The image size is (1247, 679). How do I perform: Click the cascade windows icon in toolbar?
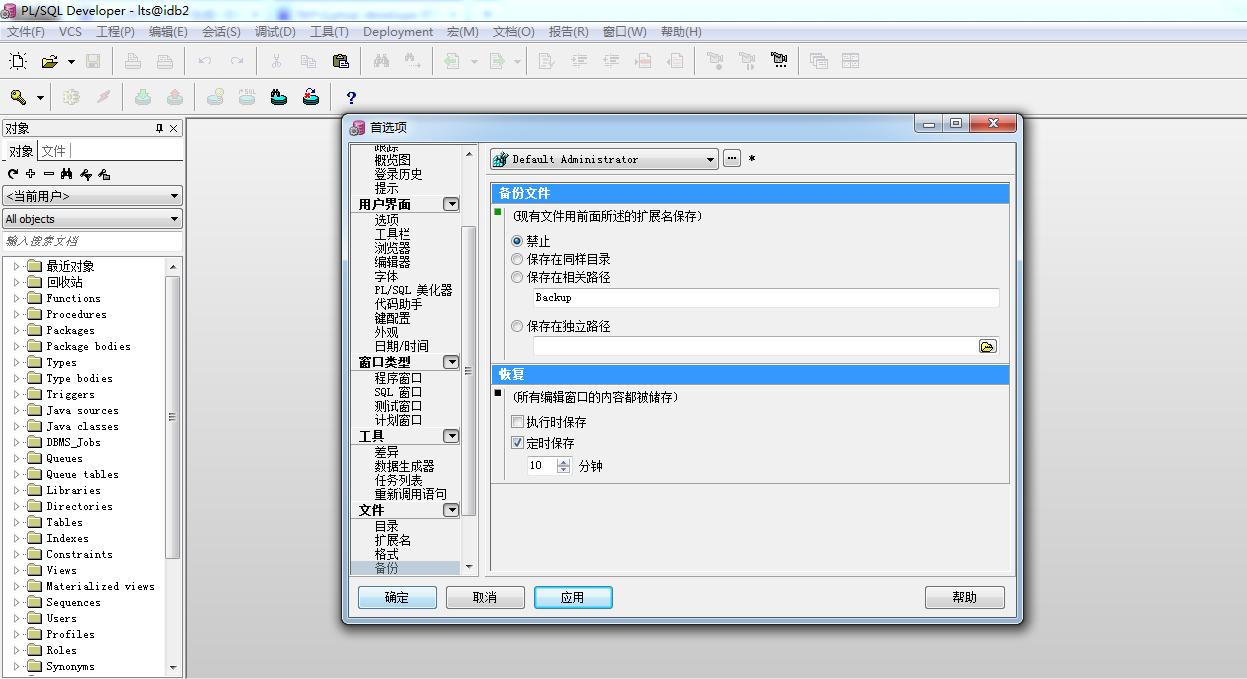click(819, 62)
